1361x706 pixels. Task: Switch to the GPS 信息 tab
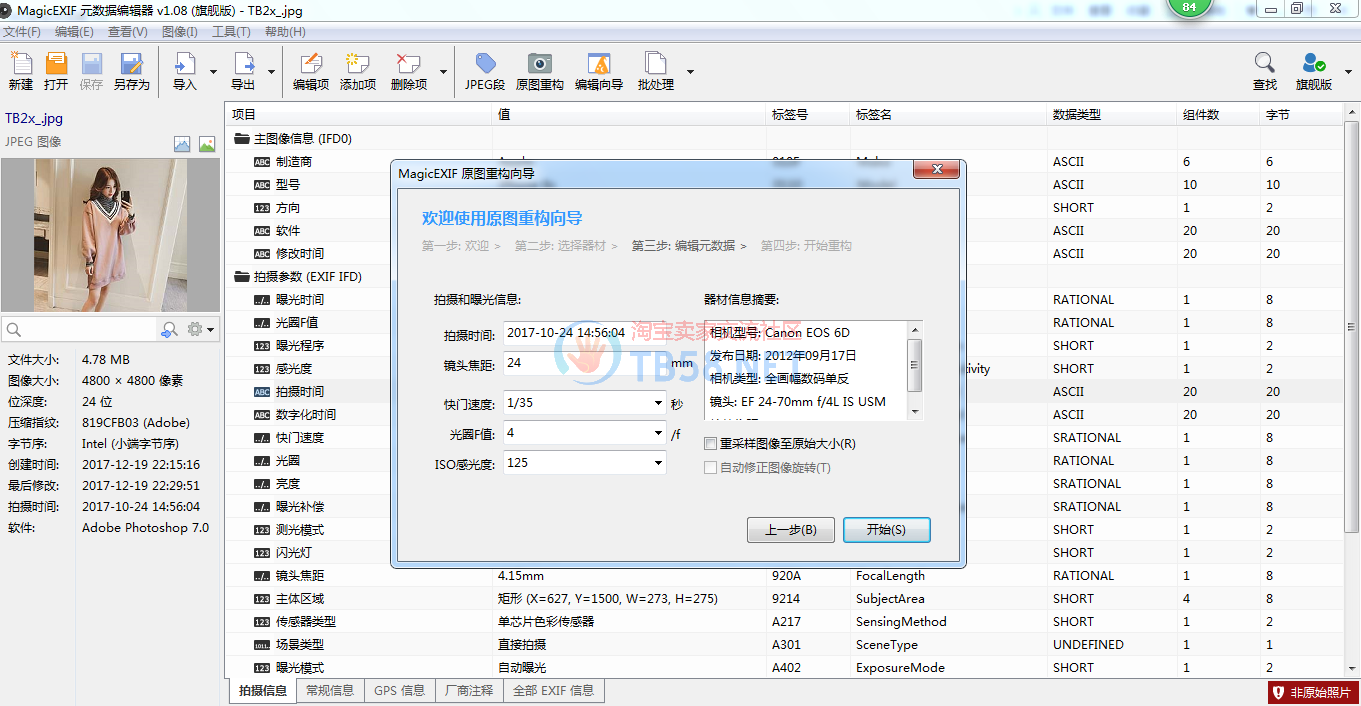(399, 690)
